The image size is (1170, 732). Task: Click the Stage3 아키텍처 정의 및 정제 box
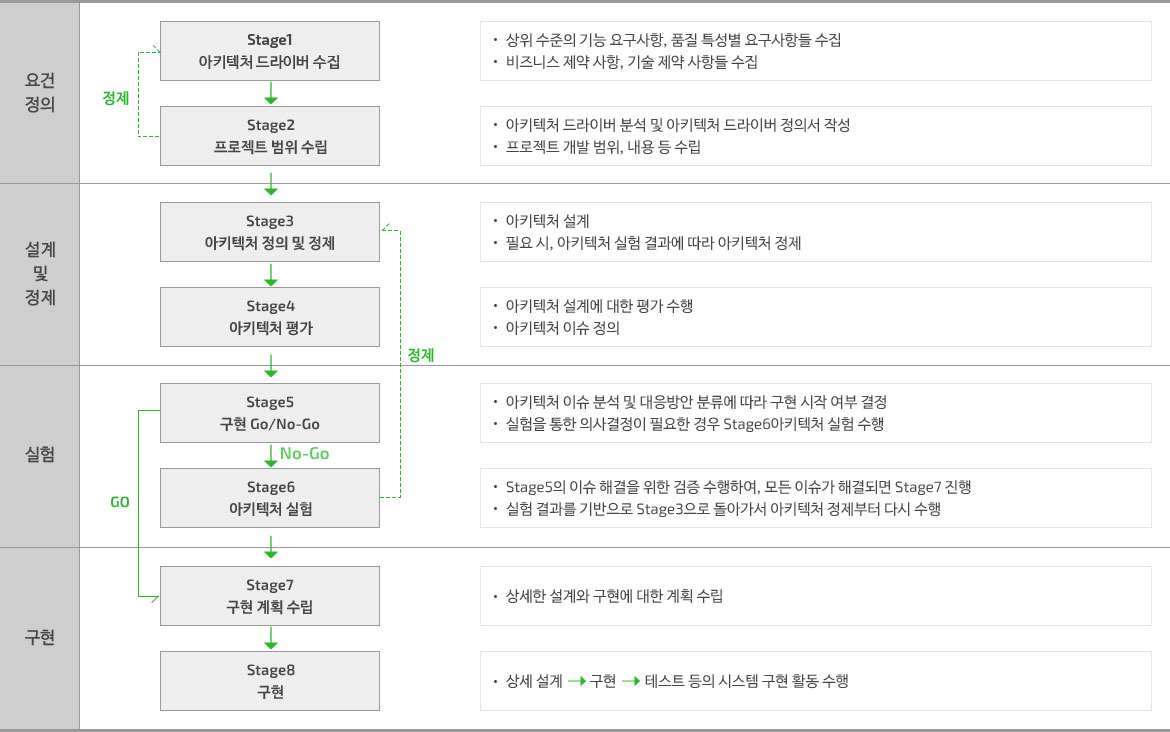(269, 232)
